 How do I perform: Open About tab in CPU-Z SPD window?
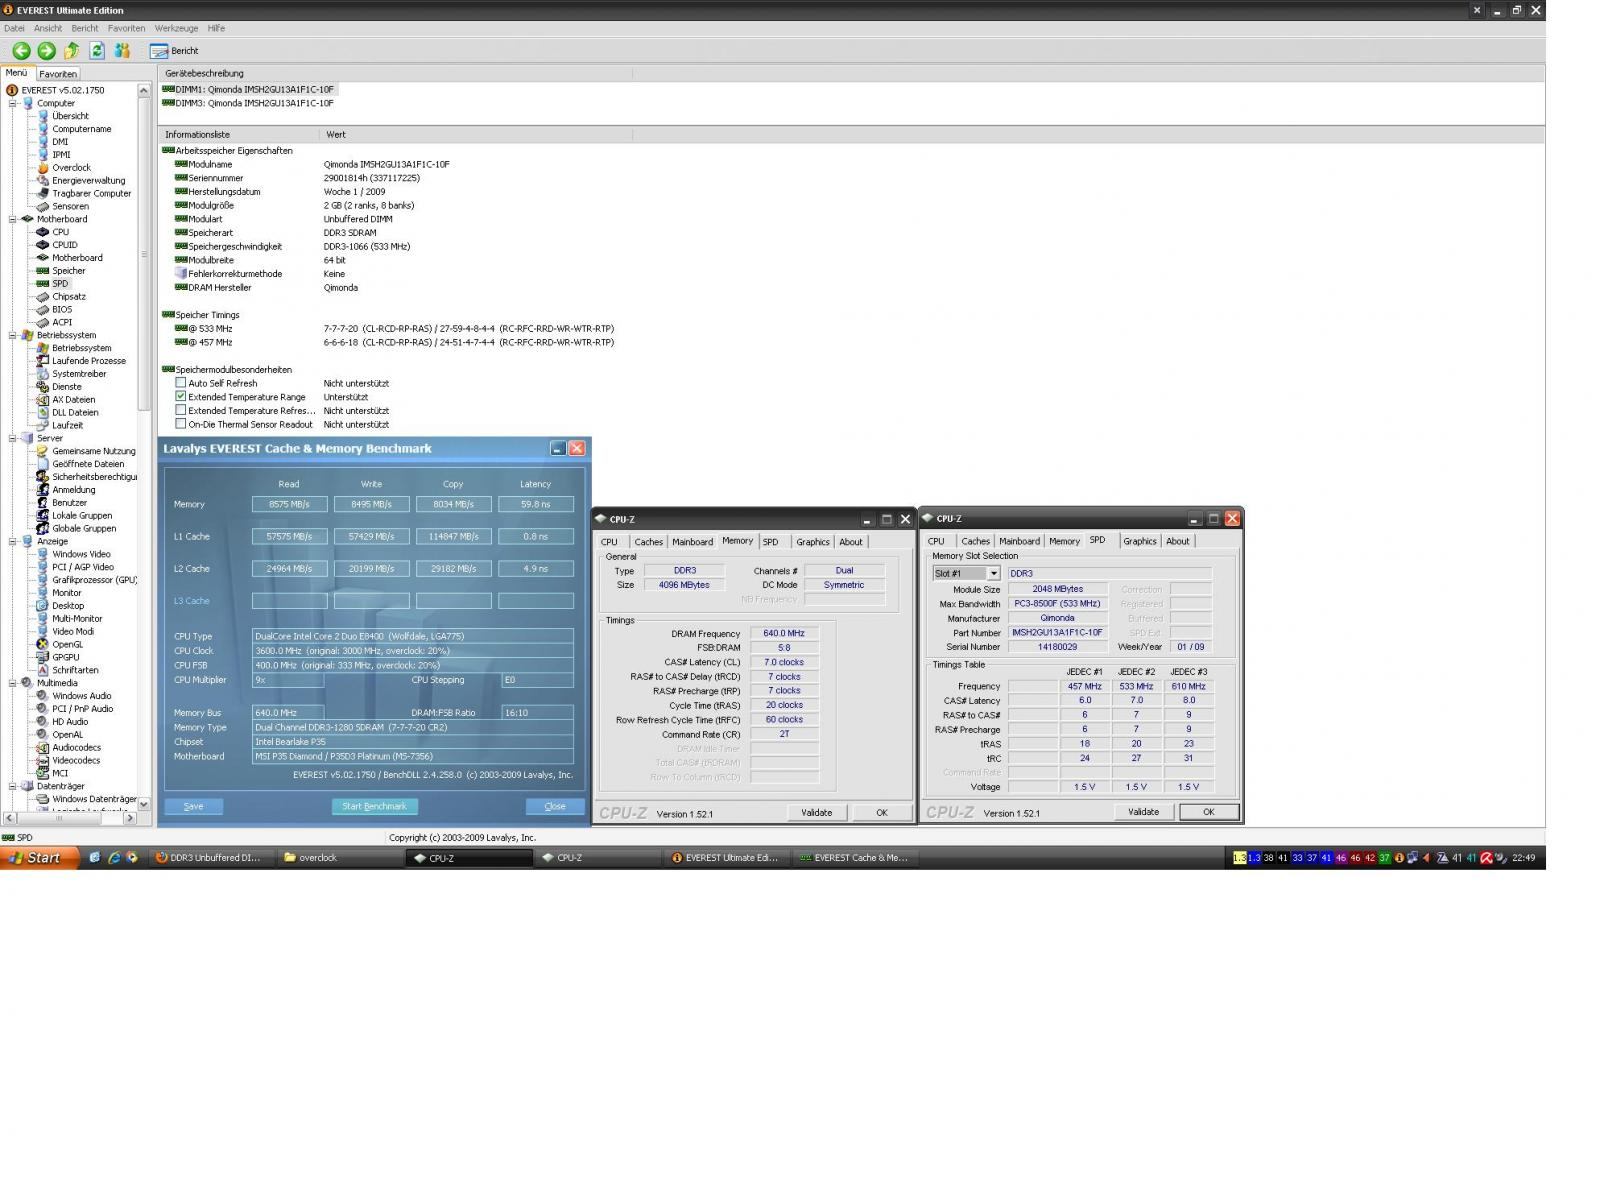pyautogui.click(x=1178, y=541)
